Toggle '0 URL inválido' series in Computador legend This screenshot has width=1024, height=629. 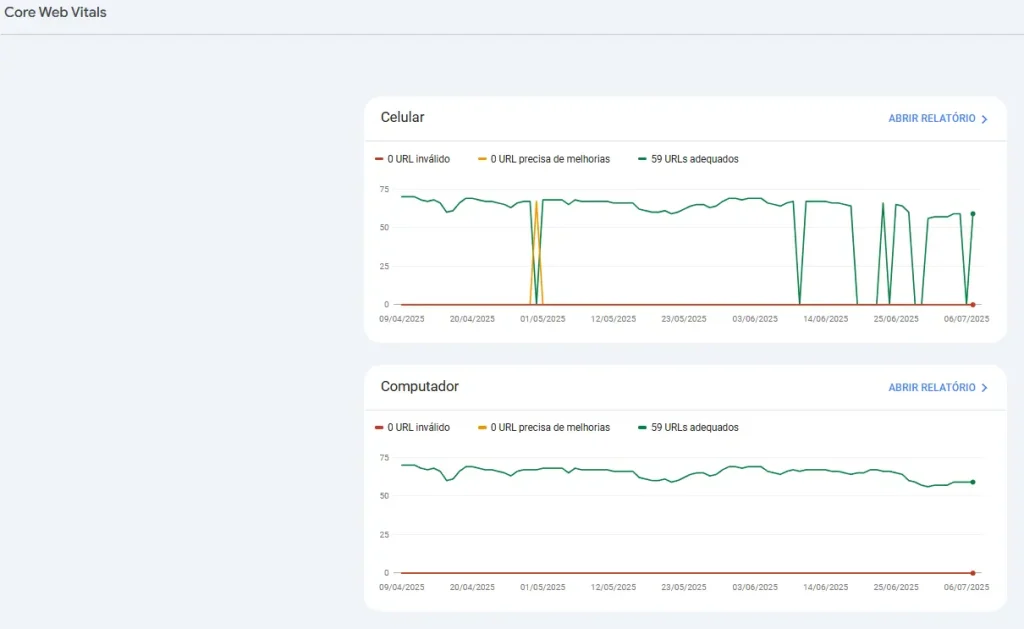418,428
